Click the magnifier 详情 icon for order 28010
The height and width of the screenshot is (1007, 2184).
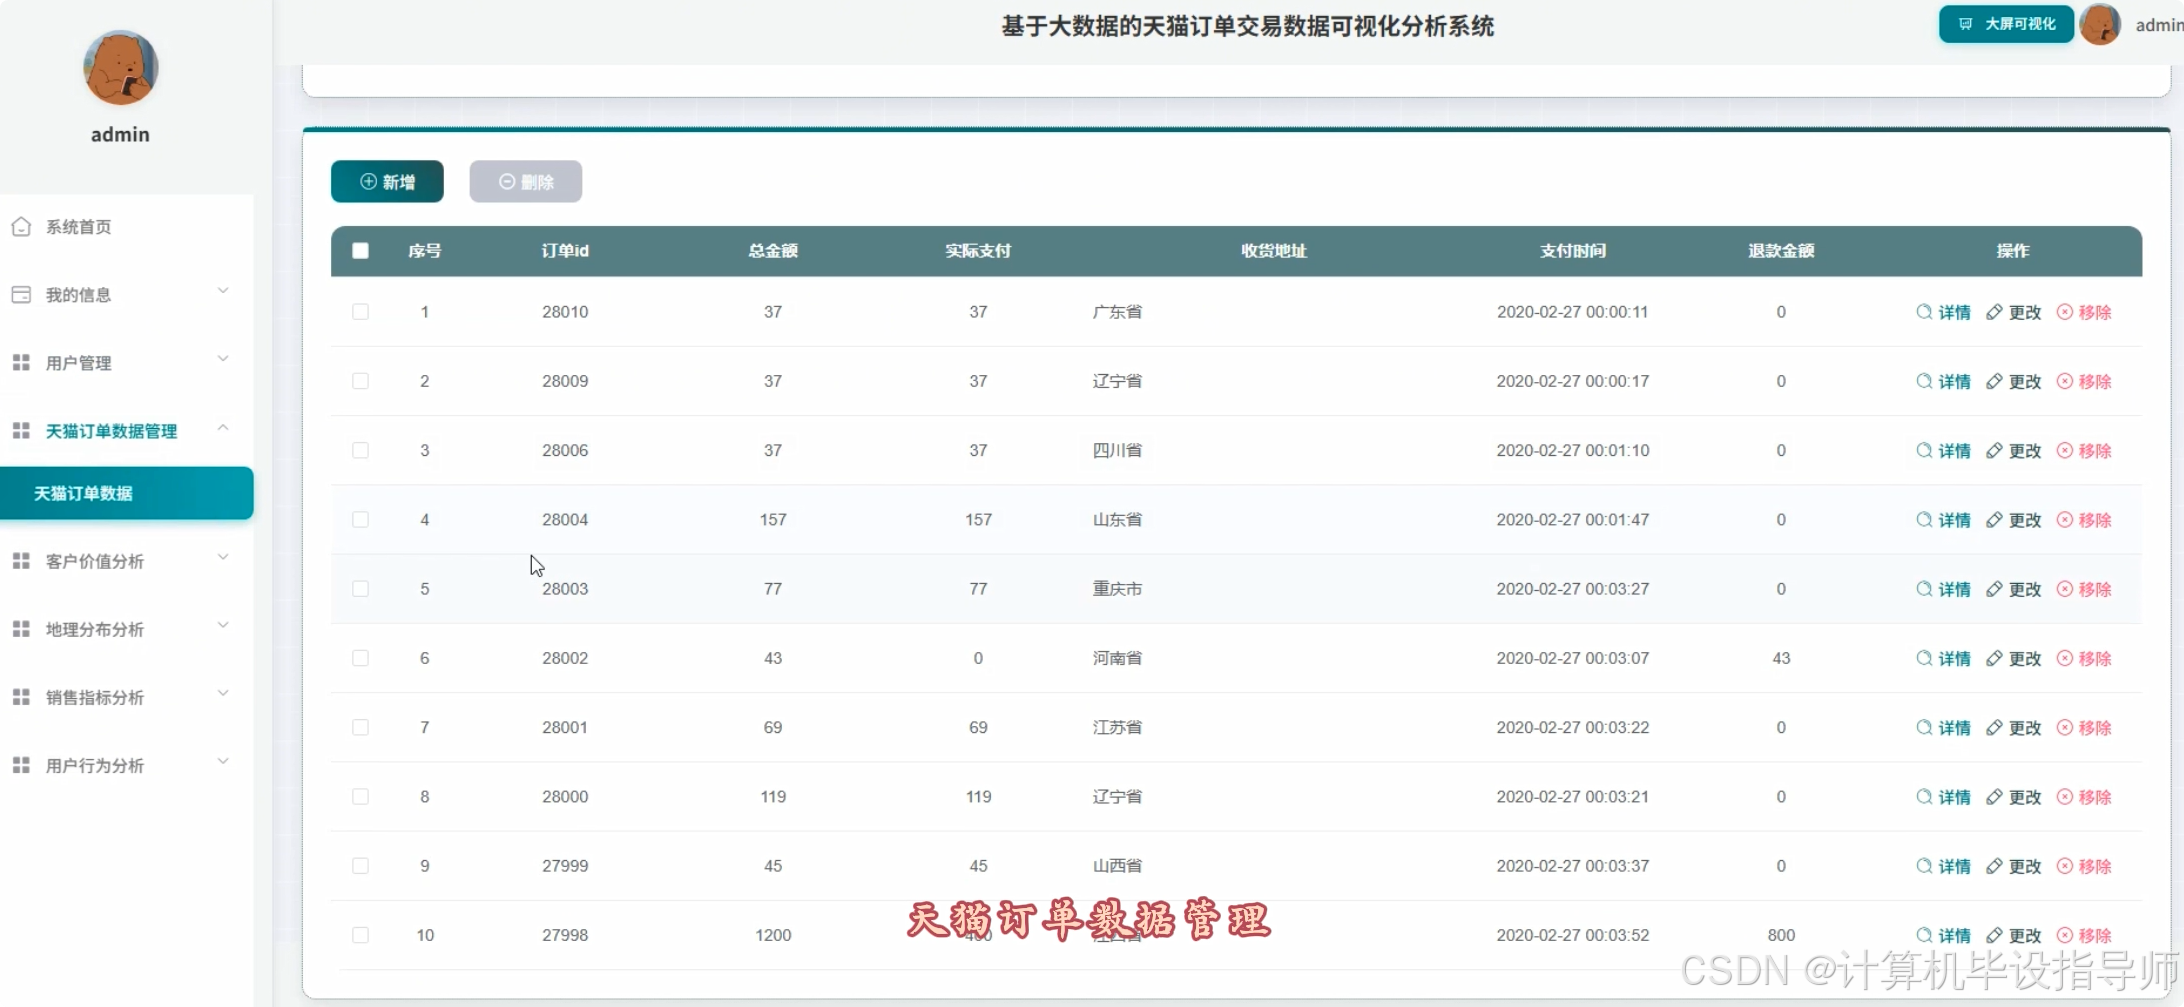point(1924,312)
